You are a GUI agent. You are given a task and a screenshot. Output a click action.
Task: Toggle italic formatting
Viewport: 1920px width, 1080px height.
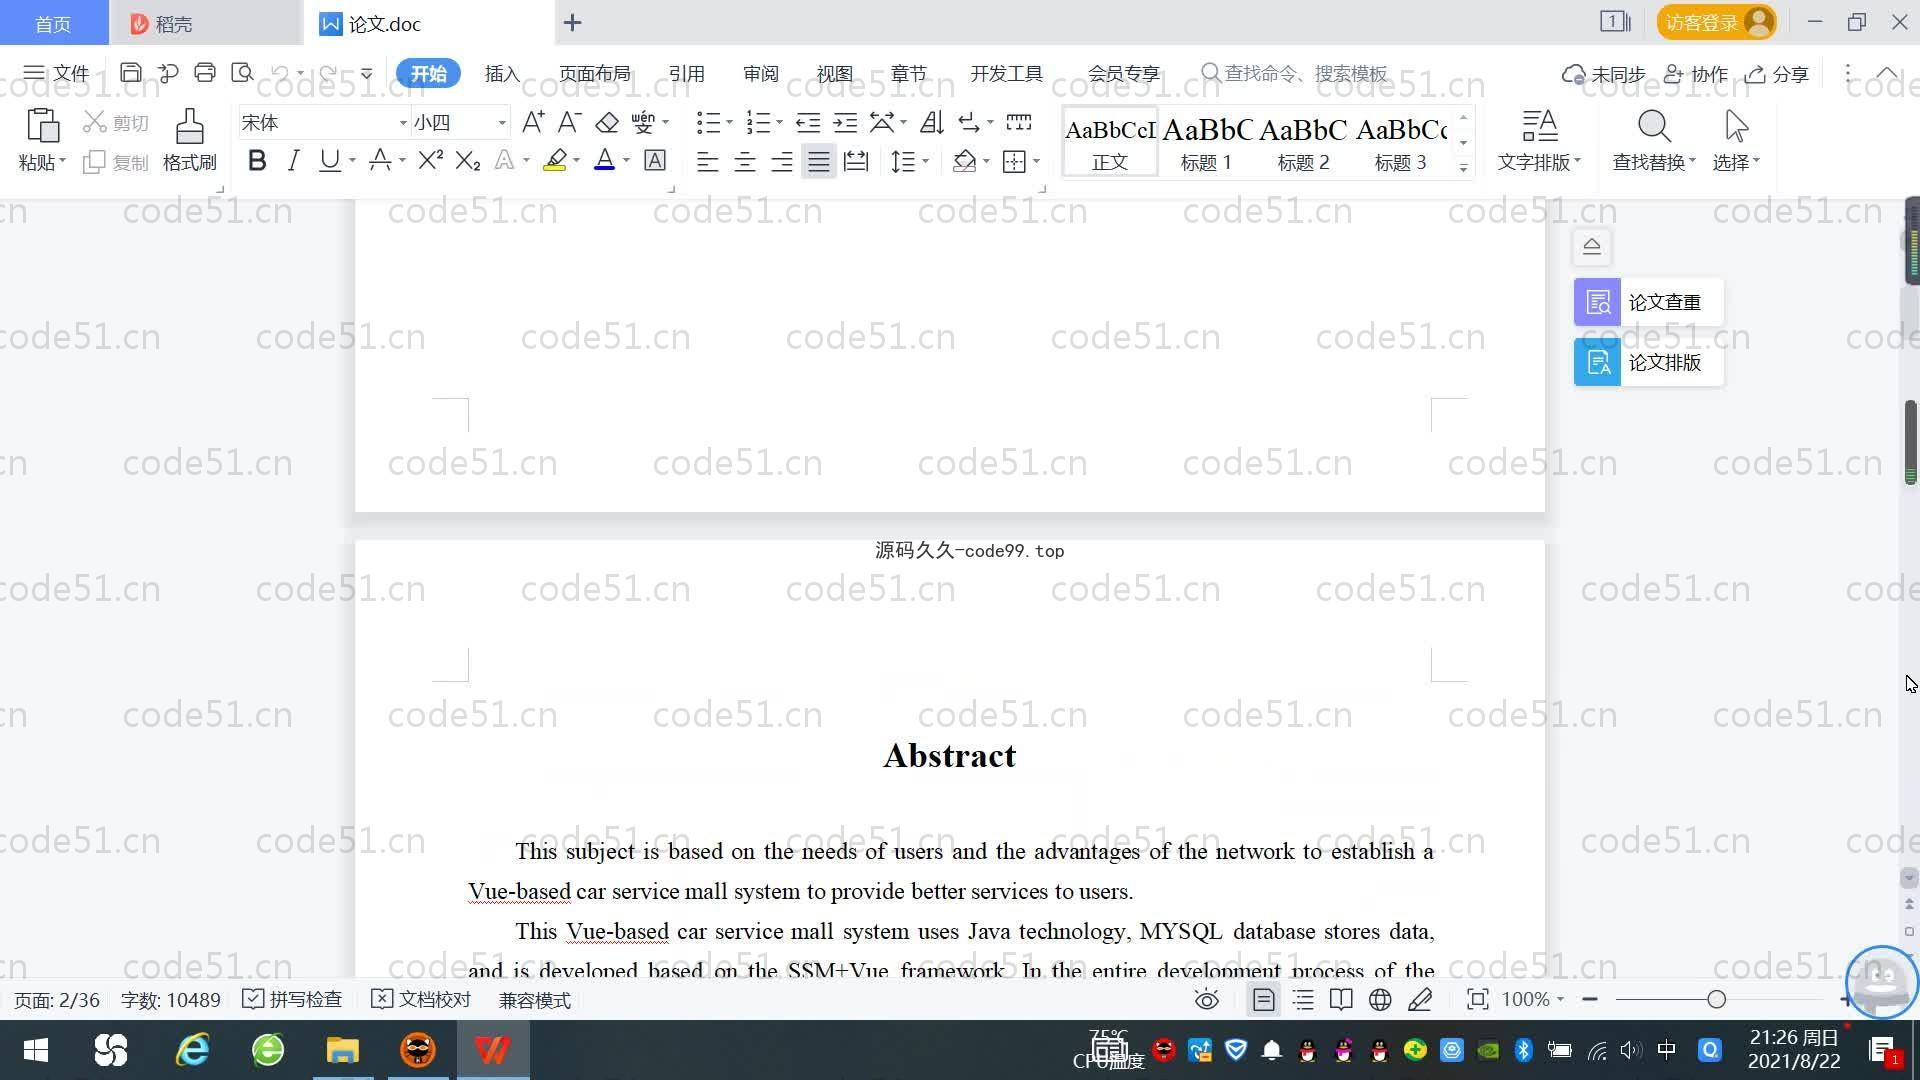pyautogui.click(x=293, y=161)
